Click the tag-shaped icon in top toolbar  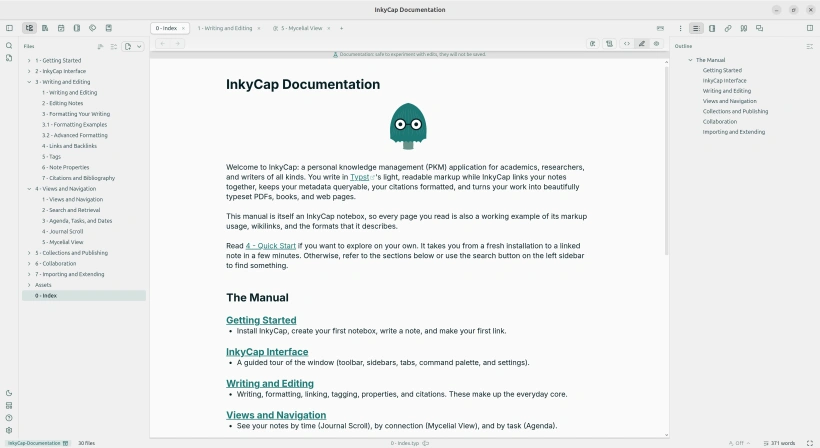[x=93, y=28]
